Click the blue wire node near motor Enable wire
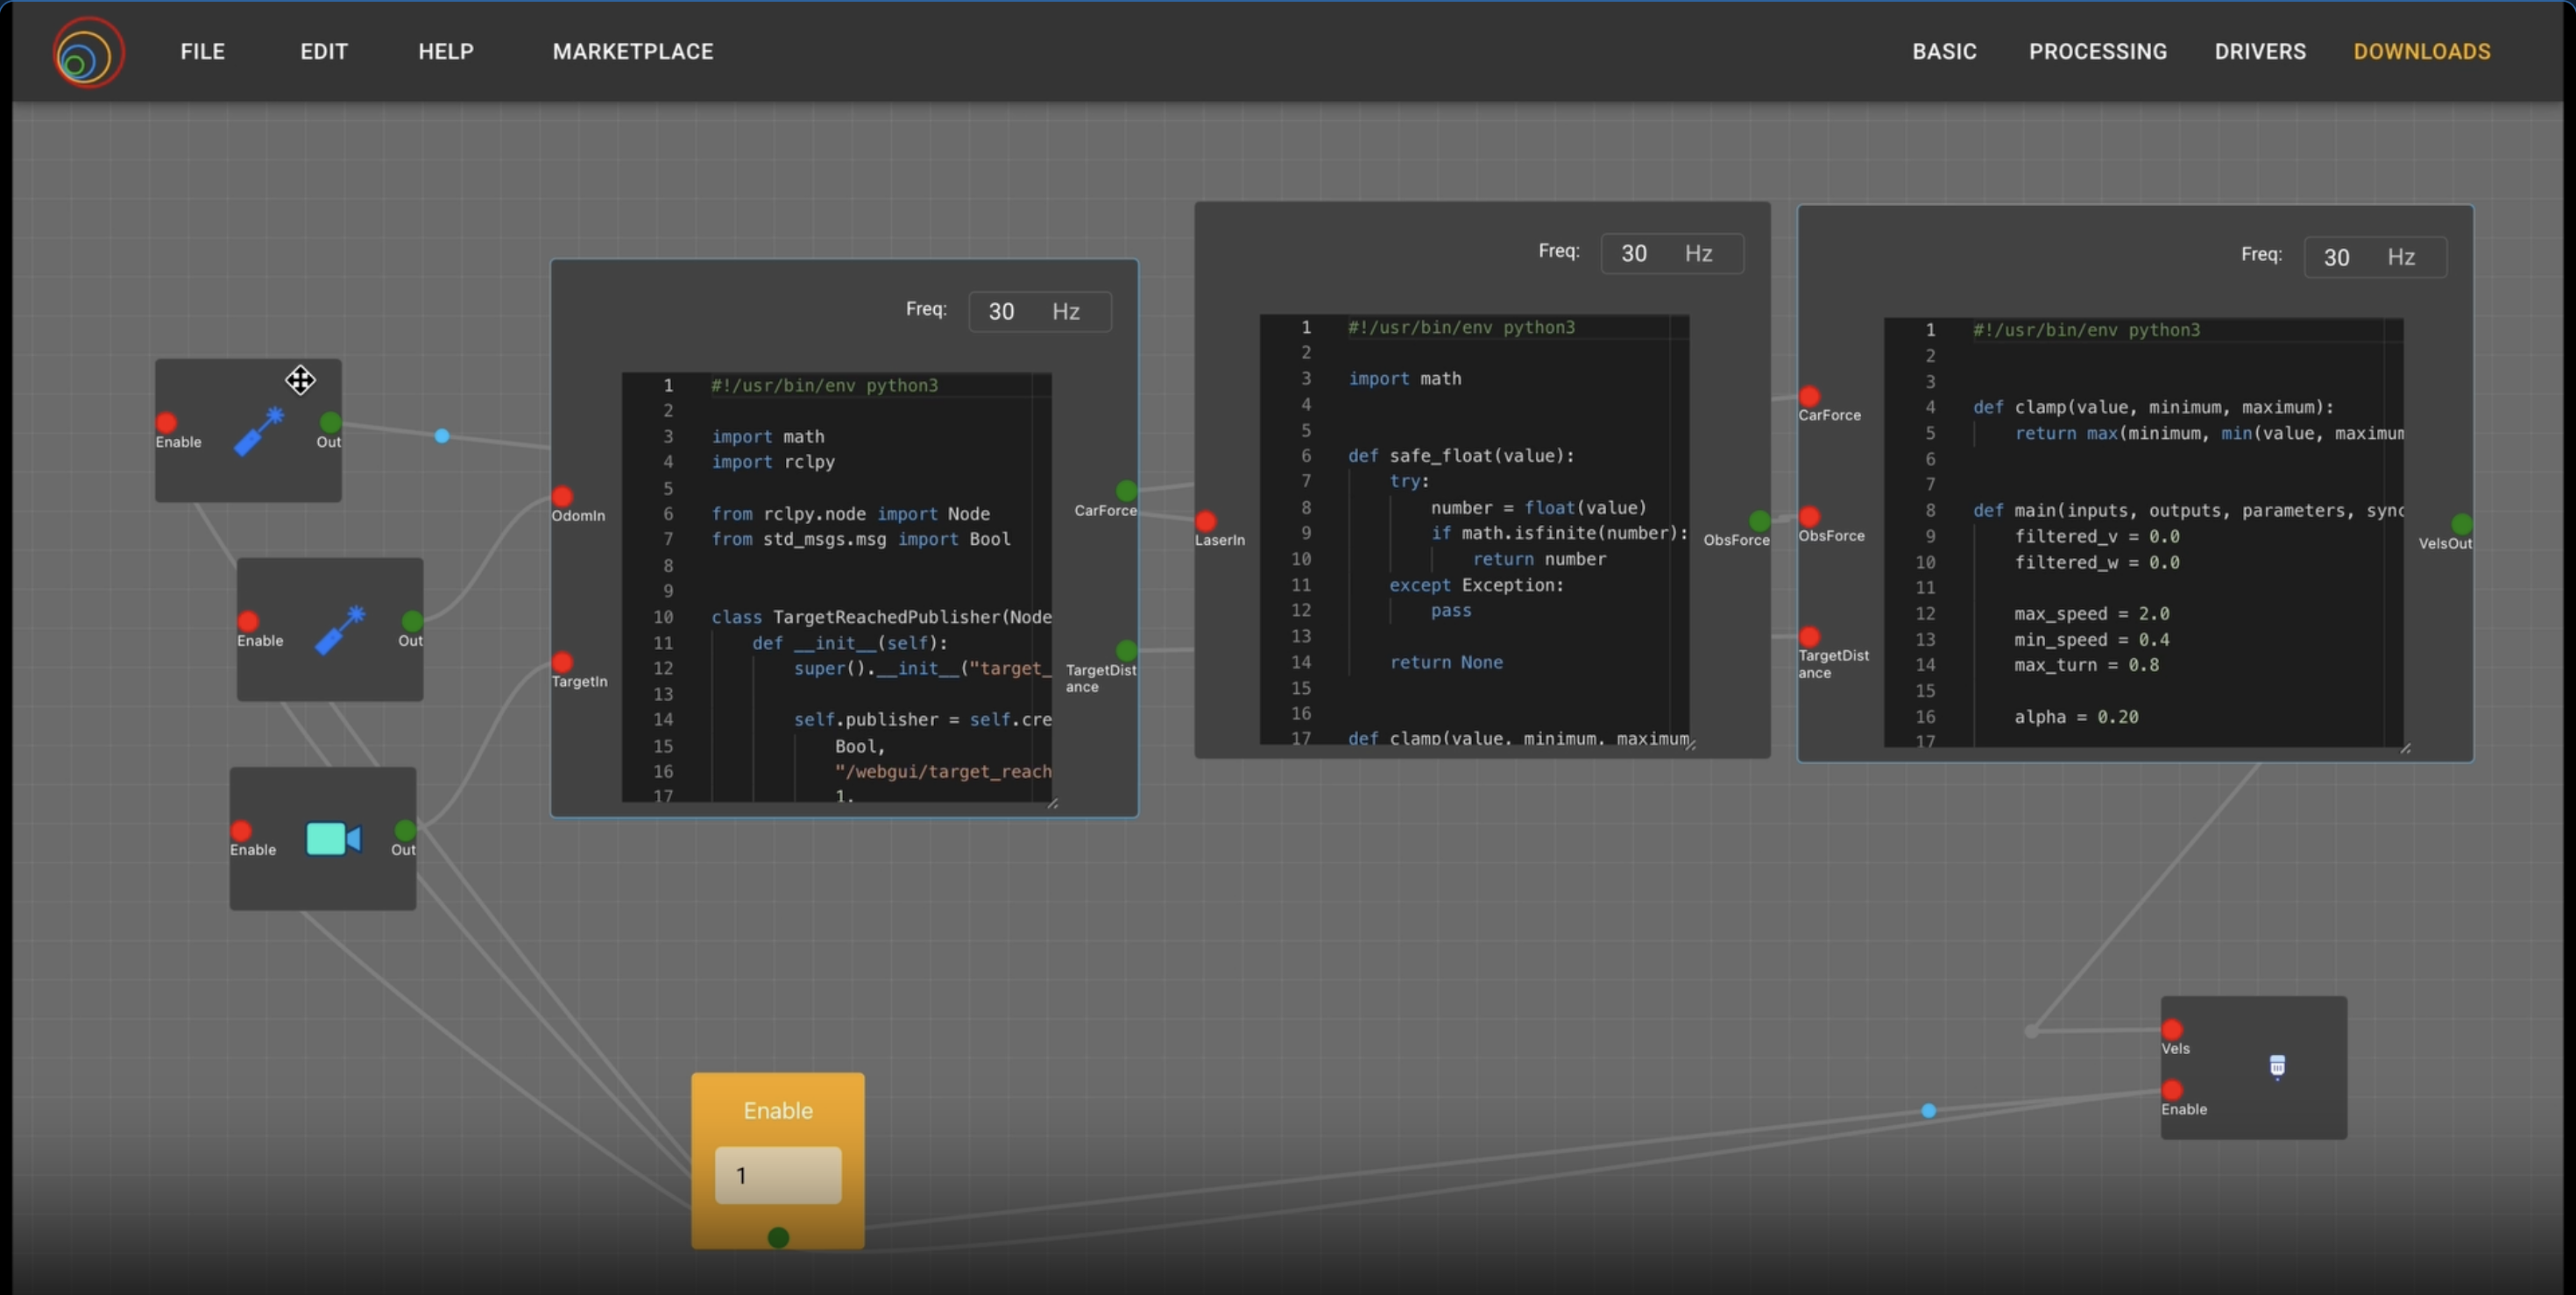Viewport: 2576px width, 1295px height. click(x=1929, y=1111)
